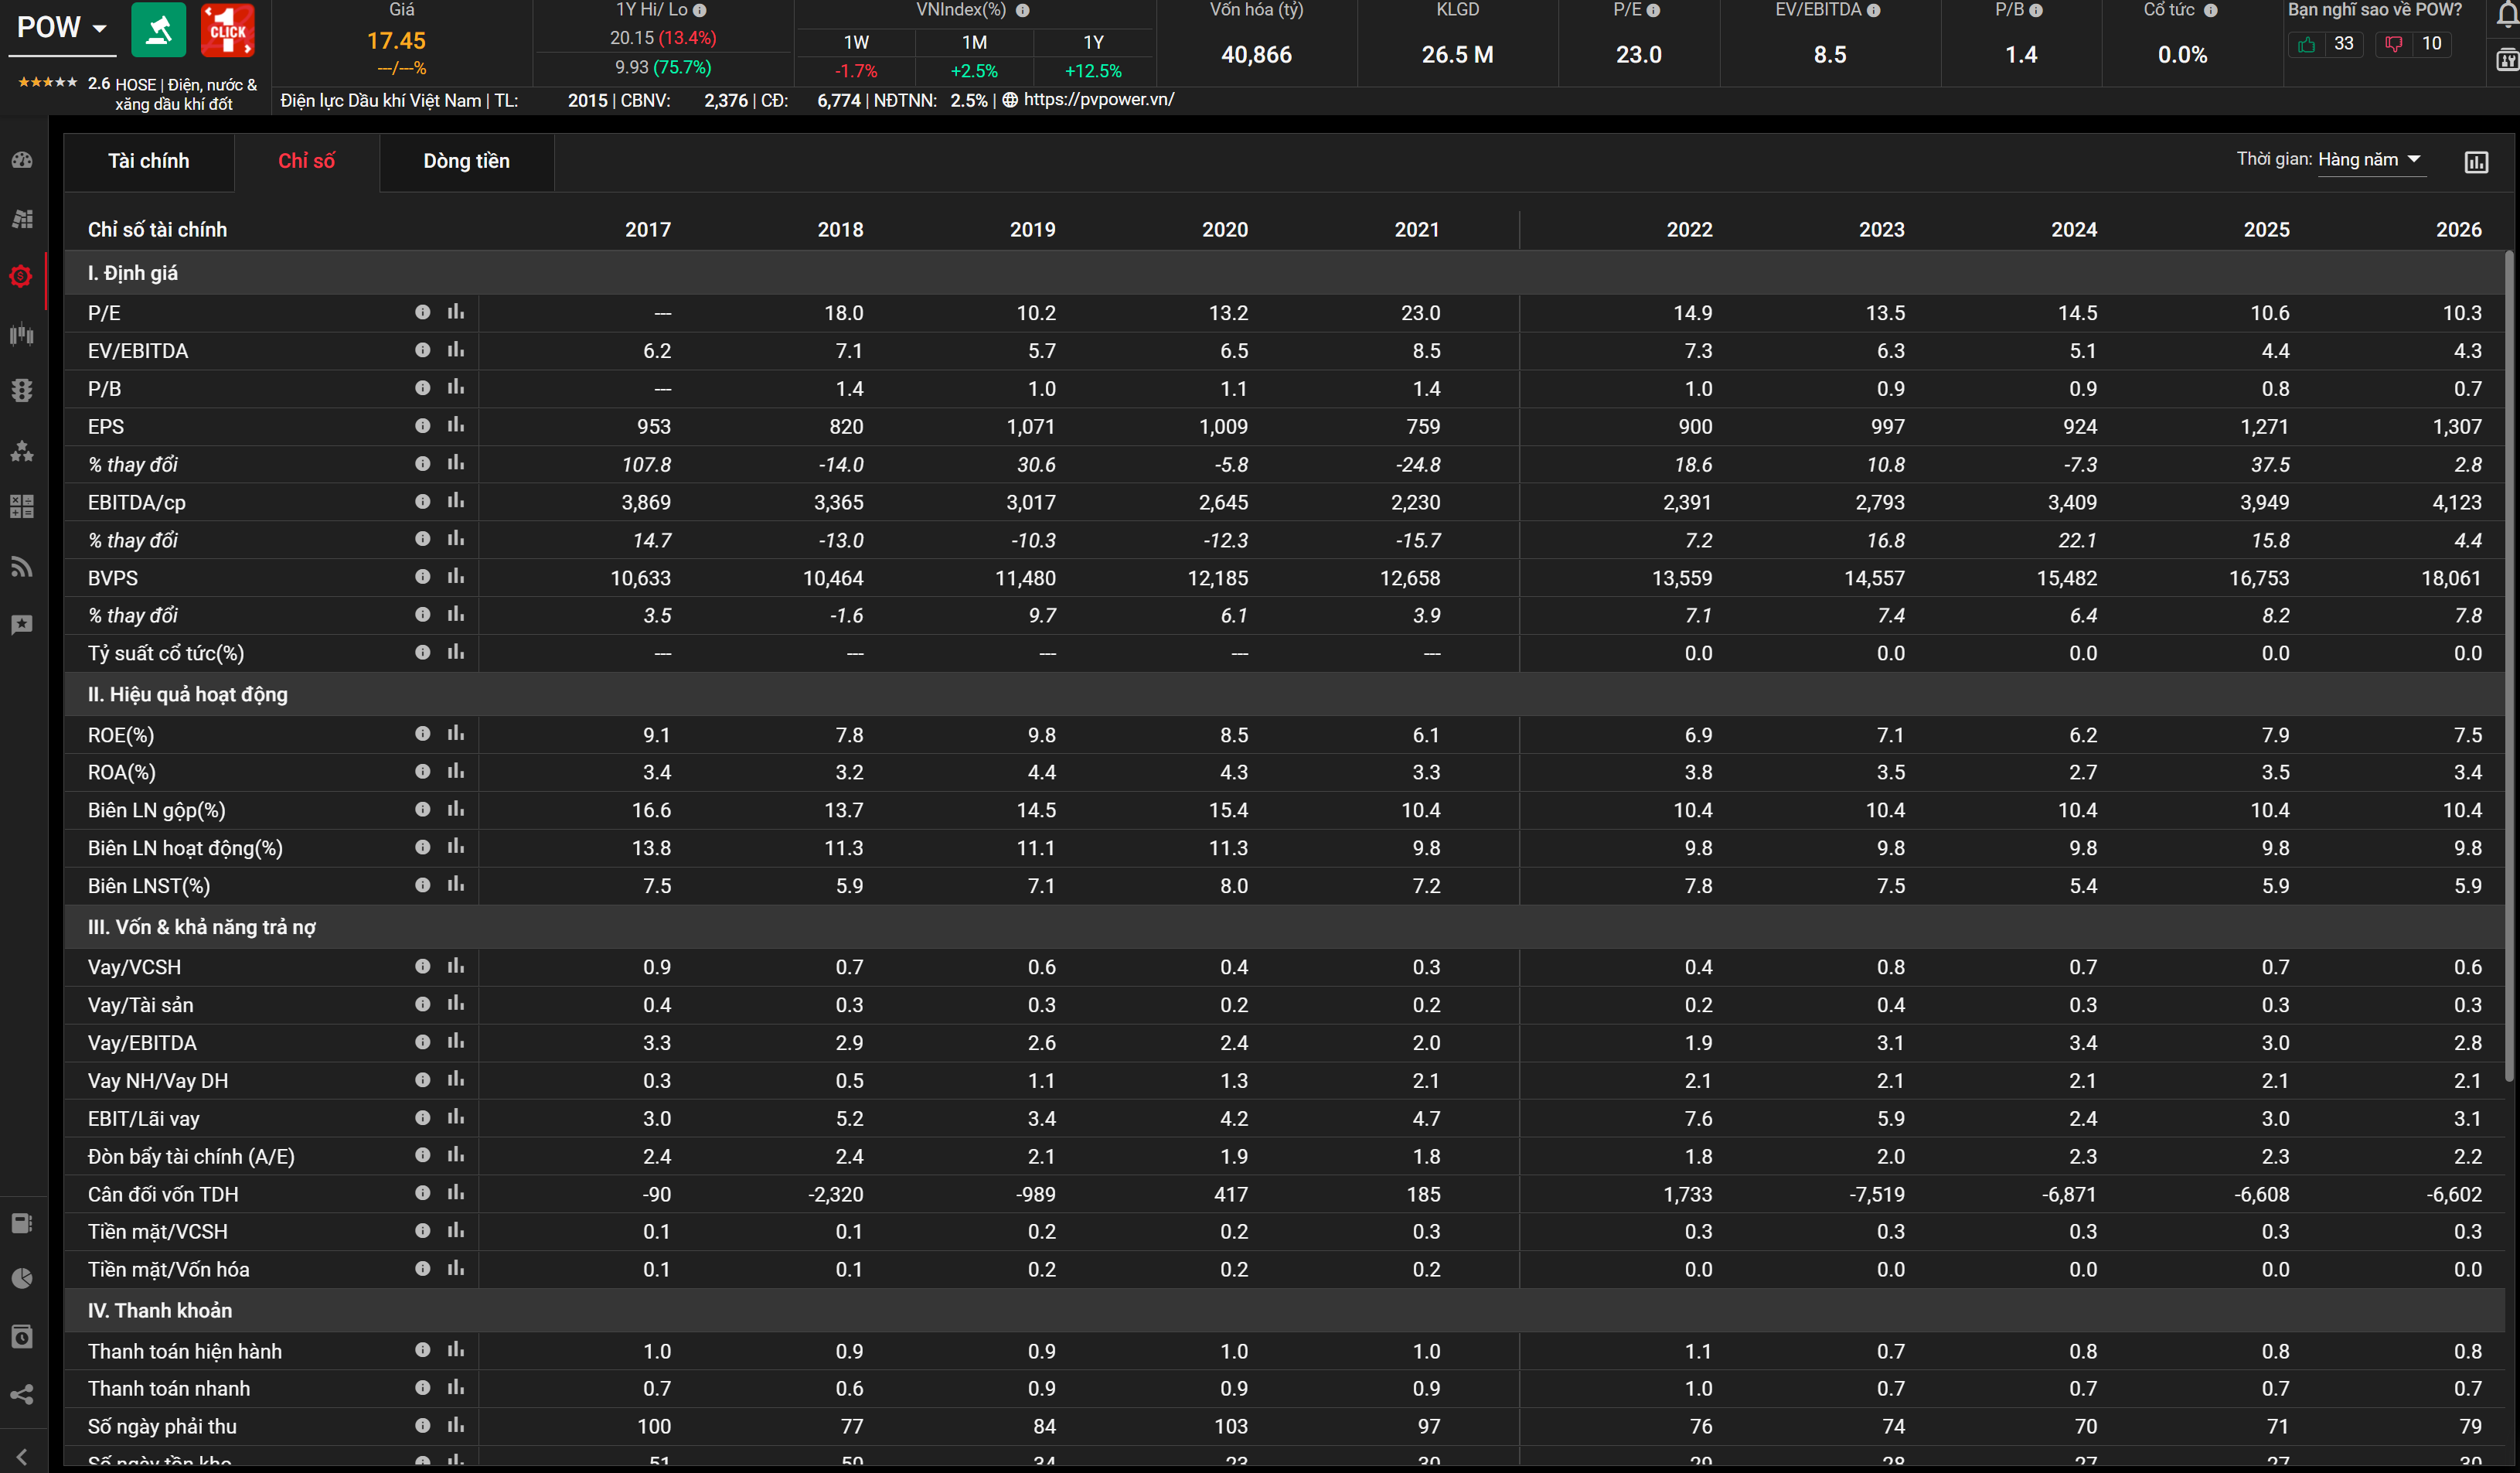Click info icon next to 1Y Hi/Lo
This screenshot has height=1473, width=2520.
pos(700,10)
